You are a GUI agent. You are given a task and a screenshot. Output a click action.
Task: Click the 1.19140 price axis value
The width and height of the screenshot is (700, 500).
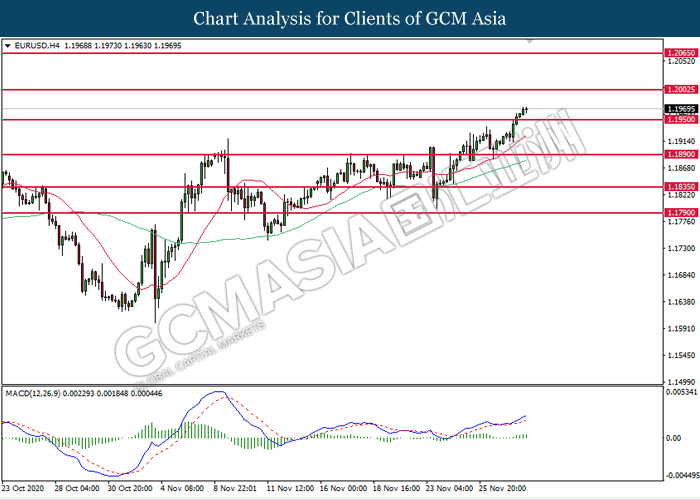point(681,141)
